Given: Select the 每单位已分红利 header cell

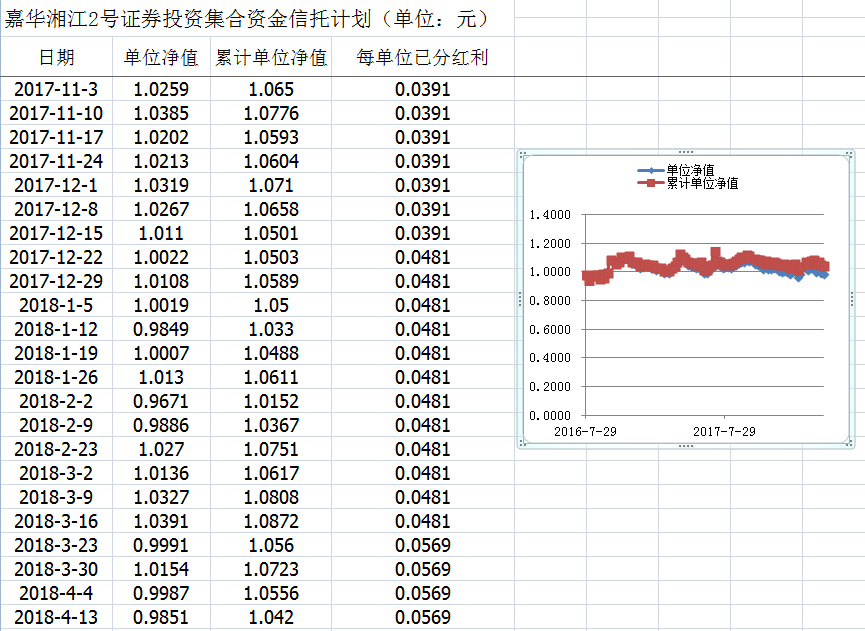Looking at the screenshot, I should [422, 58].
